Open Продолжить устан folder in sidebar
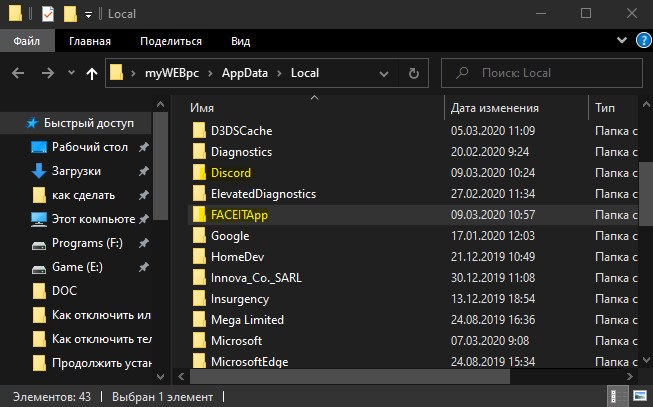 click(102, 363)
